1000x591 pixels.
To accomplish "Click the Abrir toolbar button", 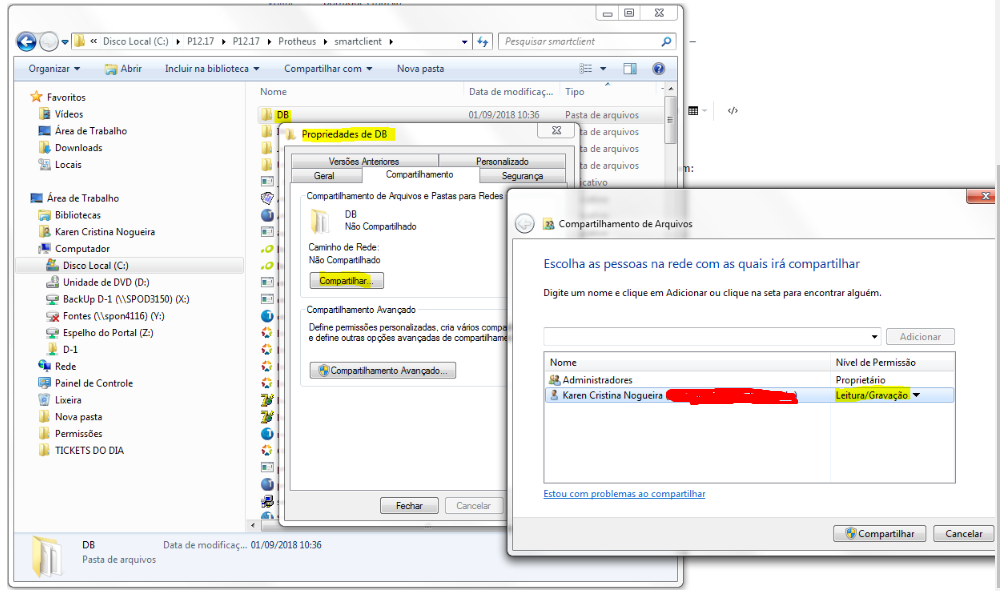I will pyautogui.click(x=123, y=68).
